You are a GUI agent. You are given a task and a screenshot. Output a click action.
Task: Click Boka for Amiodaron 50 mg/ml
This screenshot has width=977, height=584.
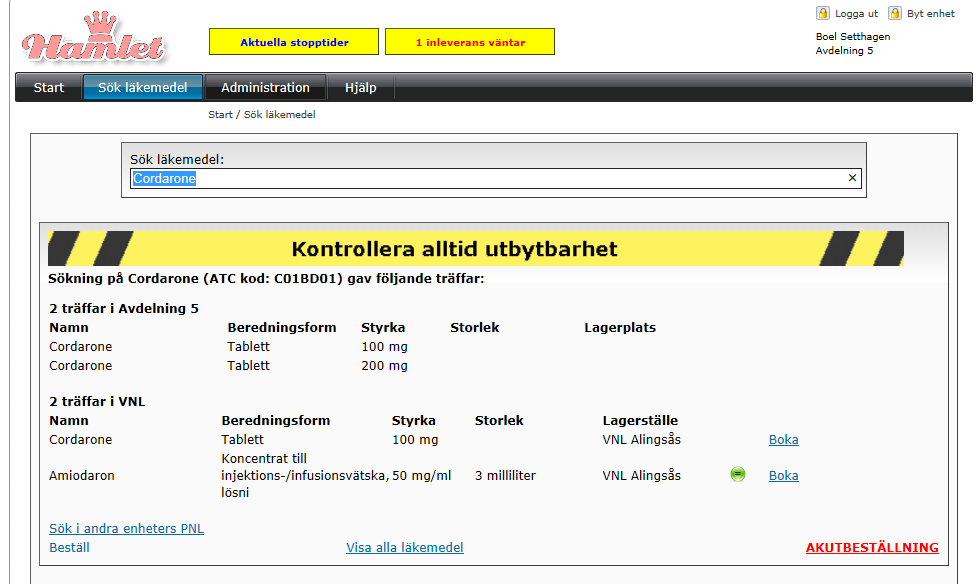(x=783, y=476)
